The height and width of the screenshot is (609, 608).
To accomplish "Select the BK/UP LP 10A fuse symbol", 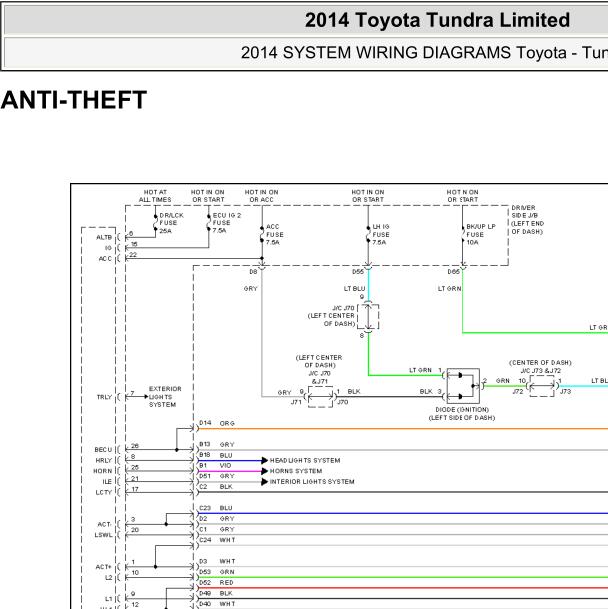I will [462, 234].
